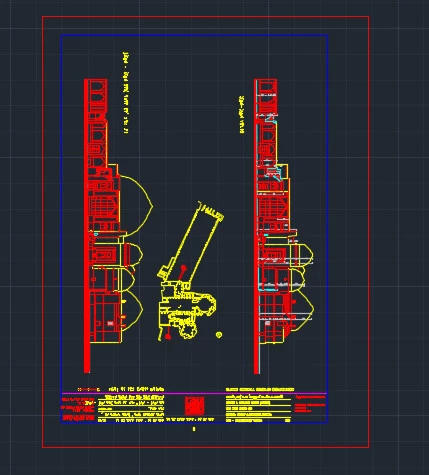Select the thick red vertical wall of right plan
The width and height of the screenshot is (429, 475).
pyautogui.click(x=256, y=227)
